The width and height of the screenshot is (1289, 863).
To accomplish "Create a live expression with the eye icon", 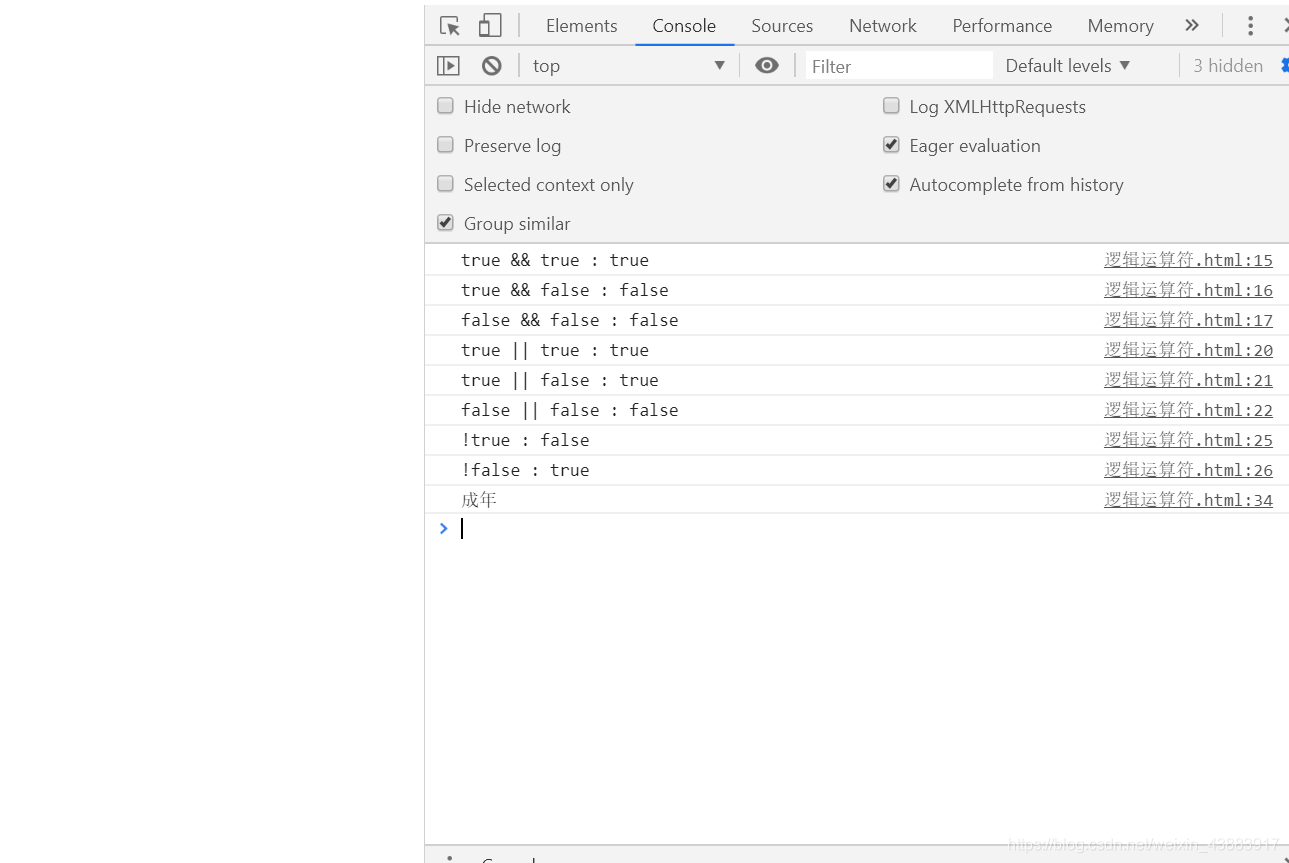I will pos(767,66).
